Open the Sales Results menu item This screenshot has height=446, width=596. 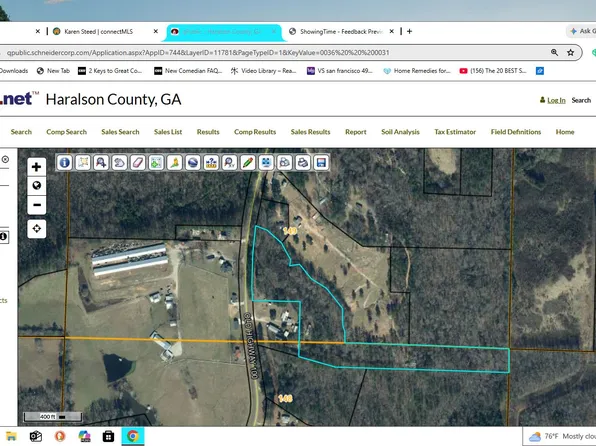pos(311,132)
